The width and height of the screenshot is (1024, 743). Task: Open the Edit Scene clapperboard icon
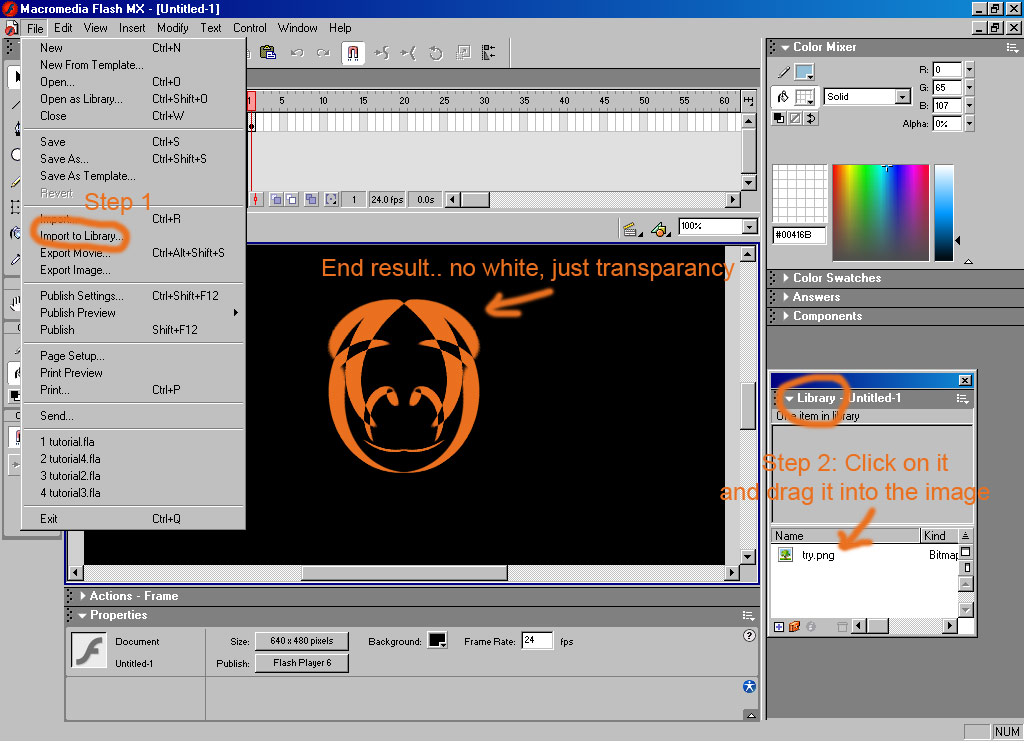click(631, 229)
